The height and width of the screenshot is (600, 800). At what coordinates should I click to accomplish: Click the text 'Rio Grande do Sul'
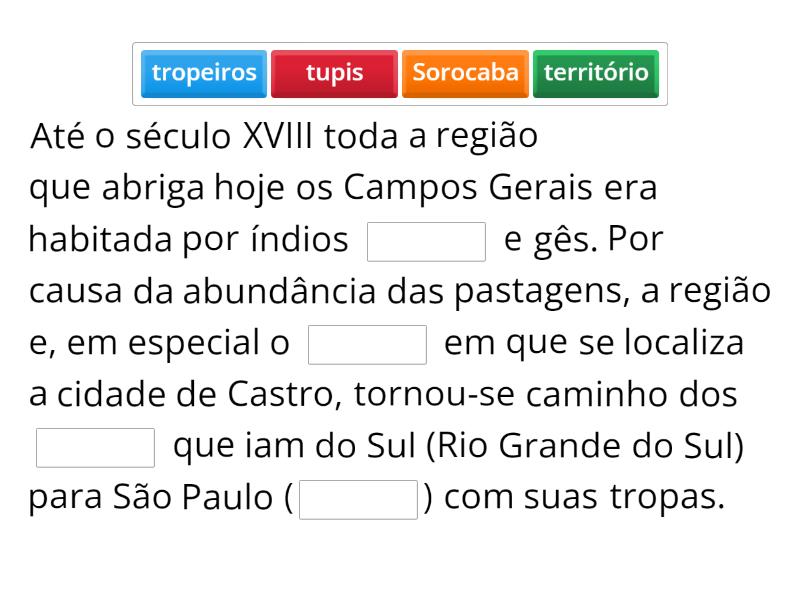point(585,447)
